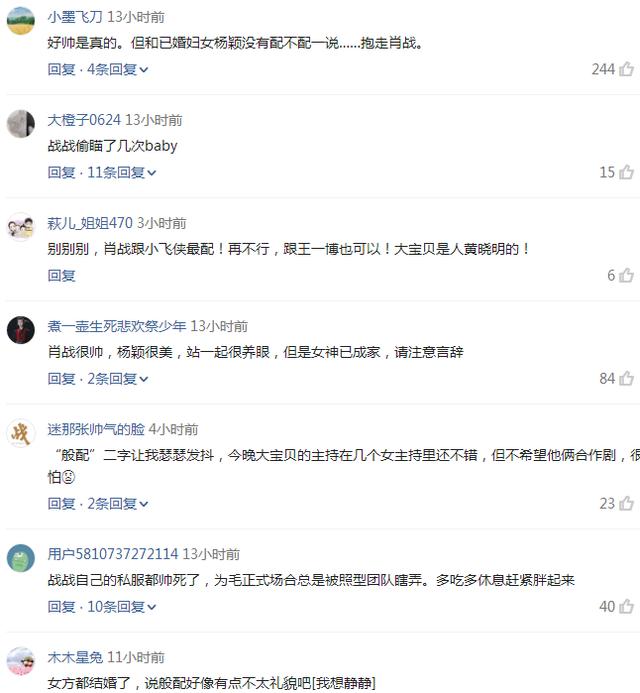Like the comment by 小墨飞刀
Screen dimensions: 640x693
click(626, 69)
